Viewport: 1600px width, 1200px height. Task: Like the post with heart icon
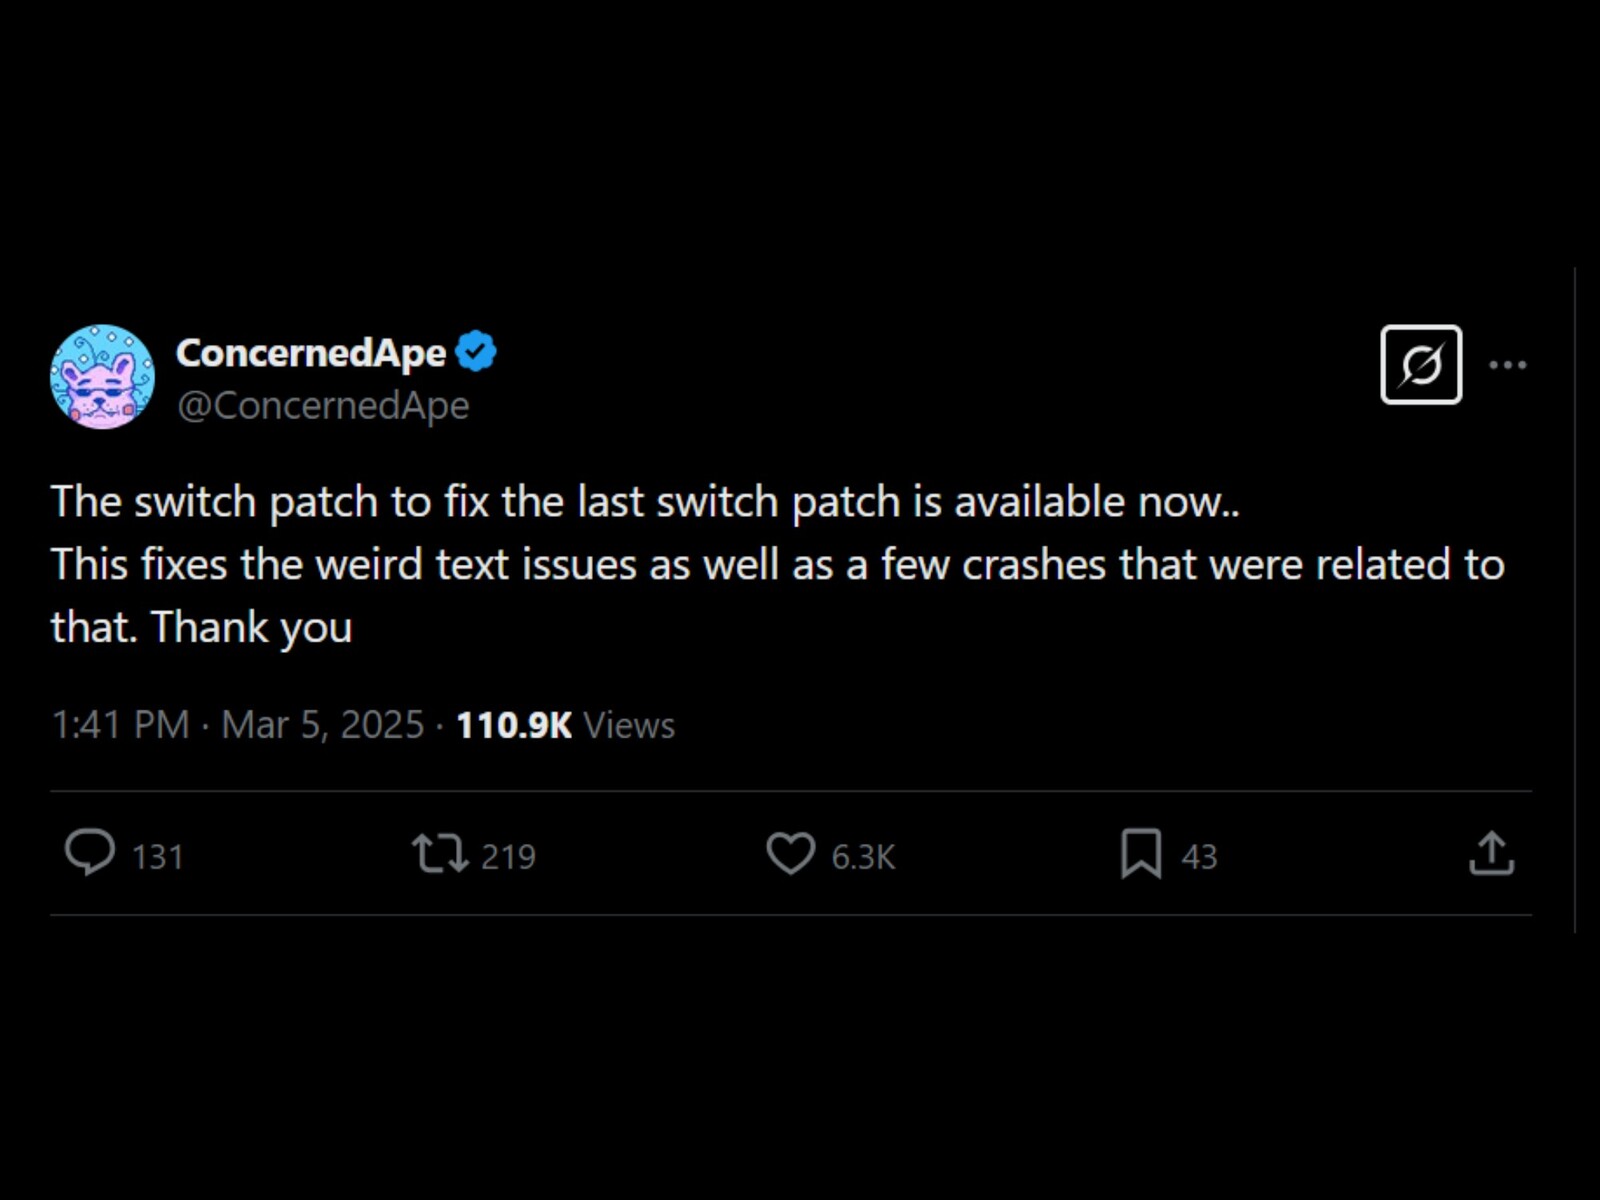tap(790, 854)
